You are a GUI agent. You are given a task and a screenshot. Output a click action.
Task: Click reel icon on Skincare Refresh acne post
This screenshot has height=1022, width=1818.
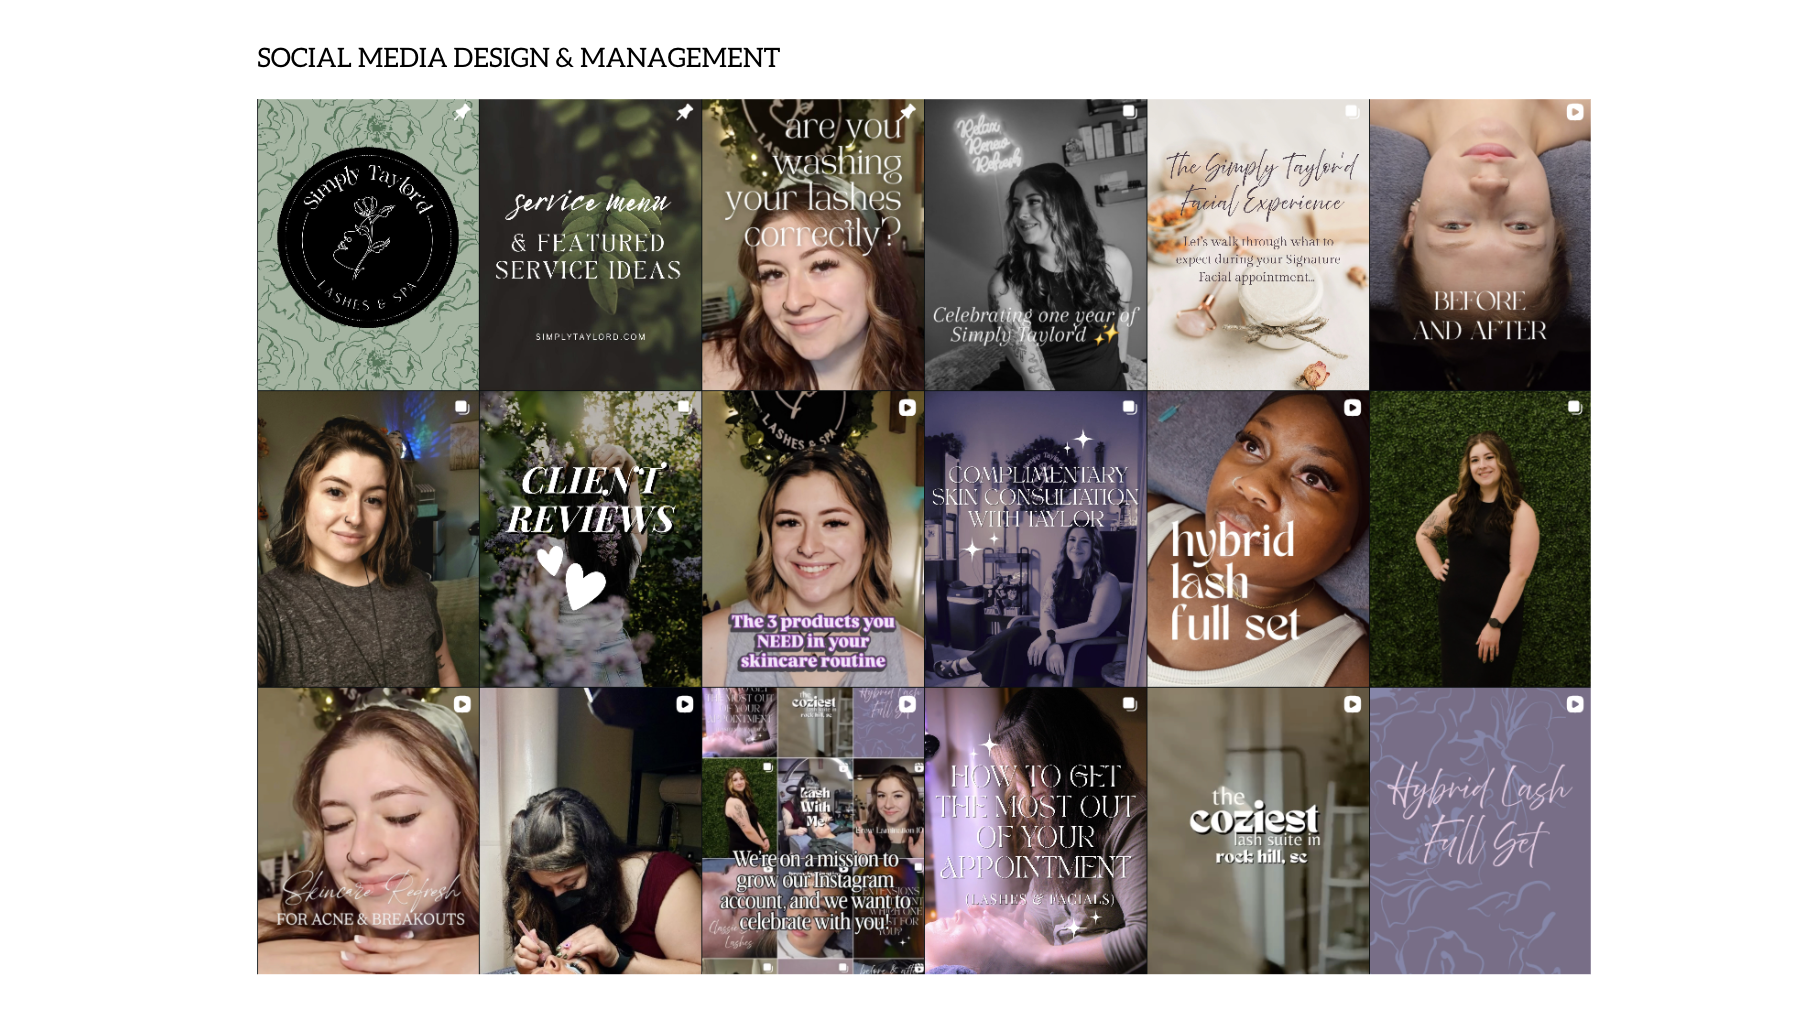click(461, 704)
